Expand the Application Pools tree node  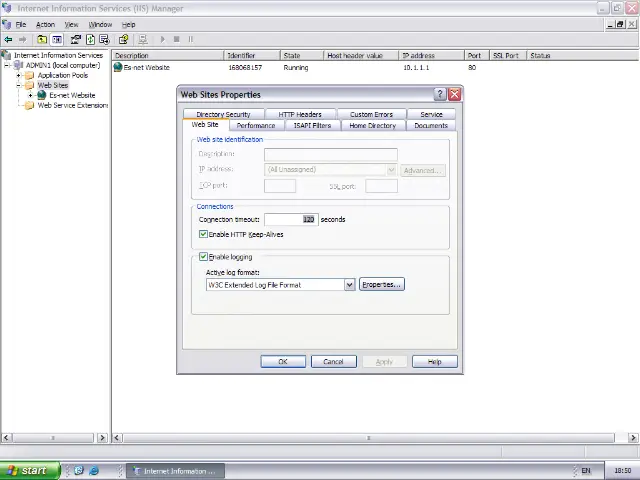(18, 76)
